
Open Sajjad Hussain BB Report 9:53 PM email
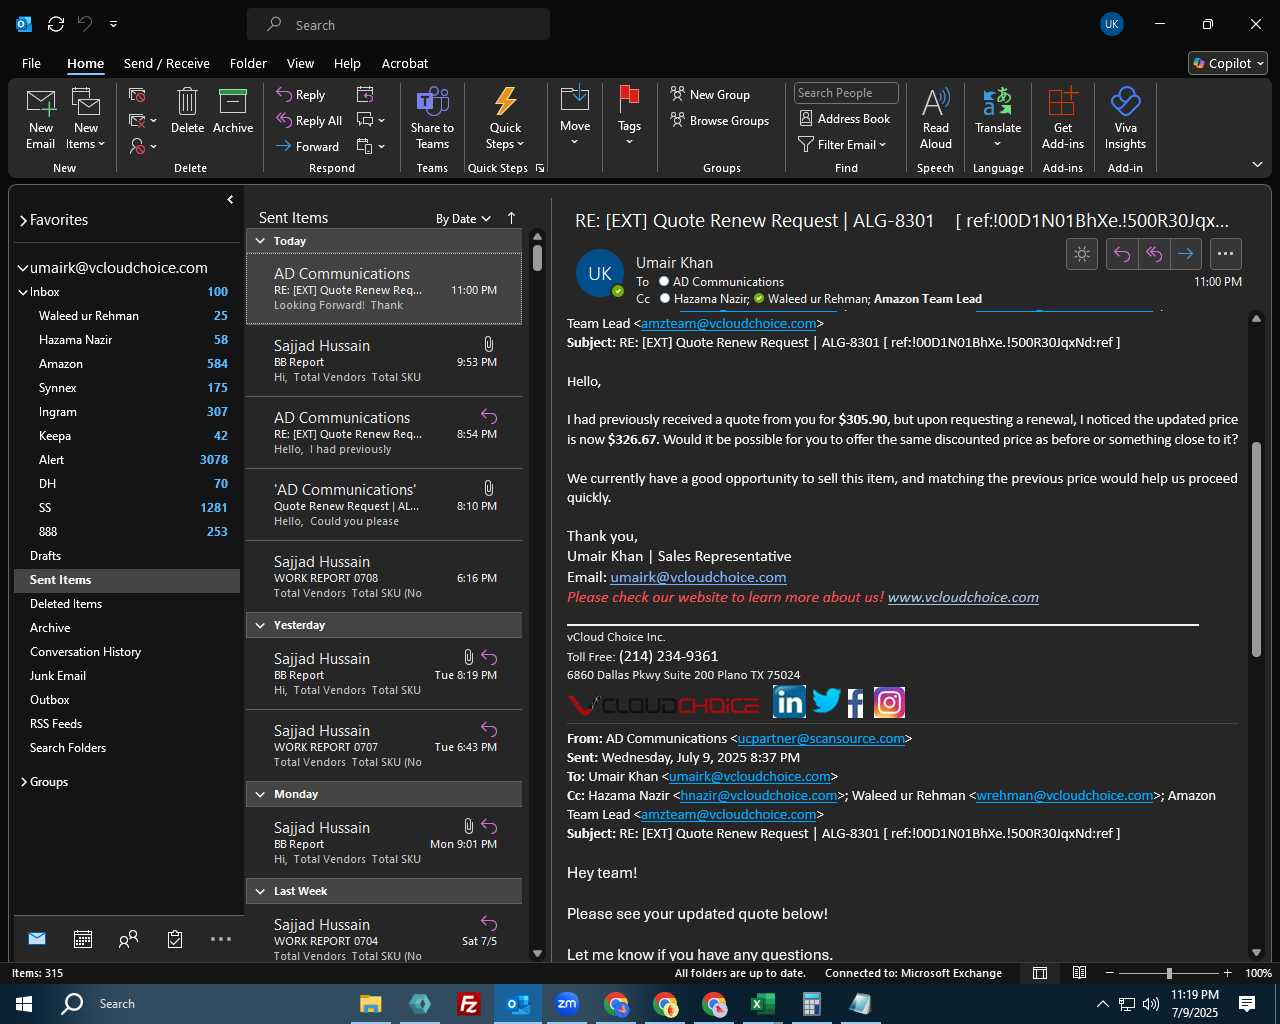click(384, 361)
